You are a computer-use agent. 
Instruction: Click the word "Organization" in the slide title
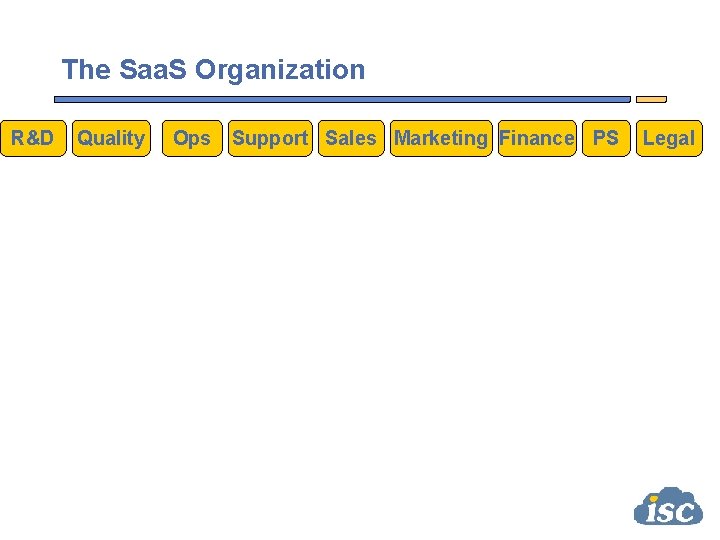pos(280,70)
